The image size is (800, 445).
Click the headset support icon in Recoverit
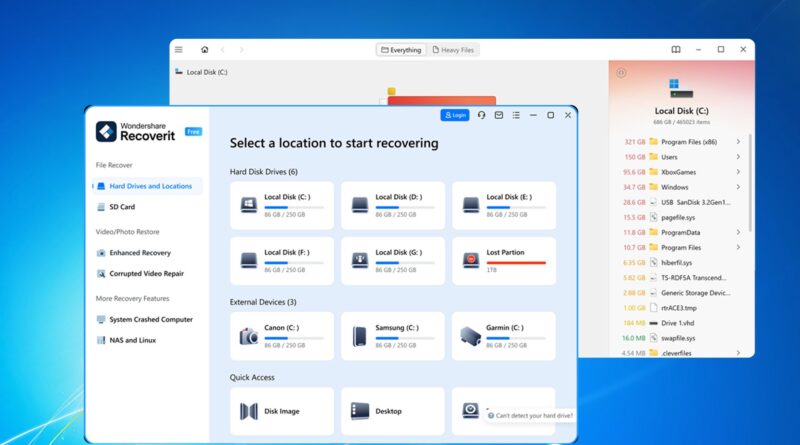pyautogui.click(x=482, y=115)
